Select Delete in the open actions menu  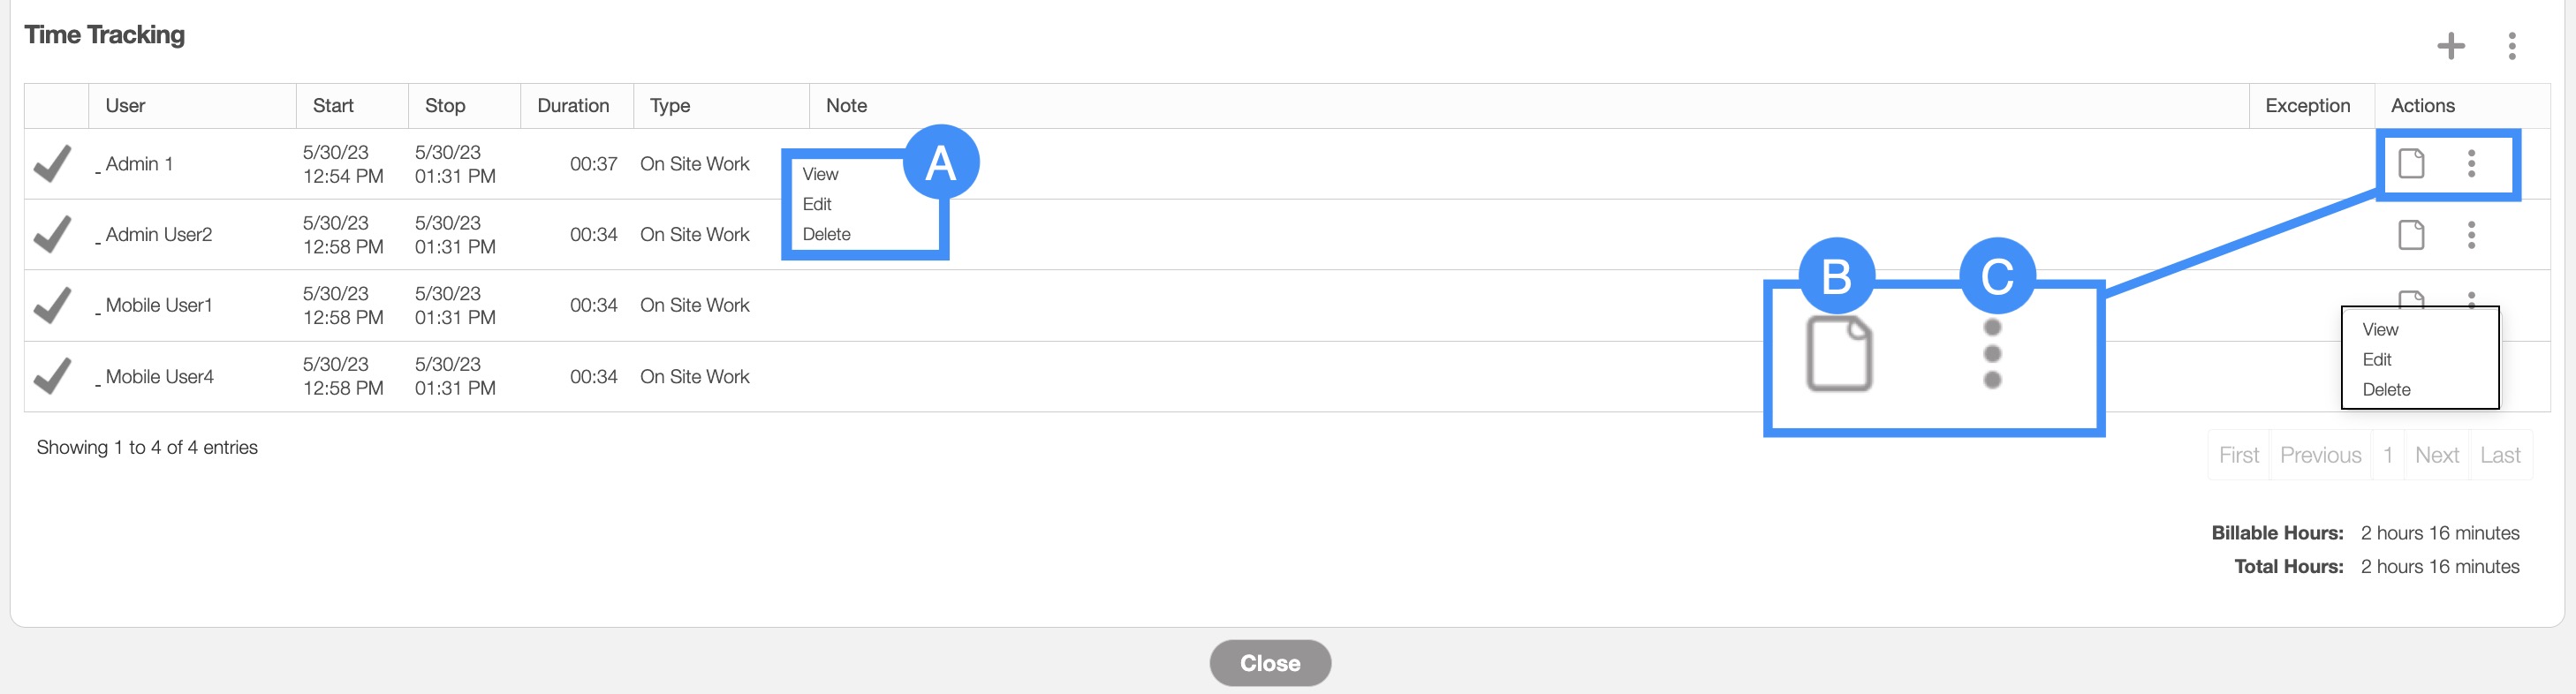2386,390
